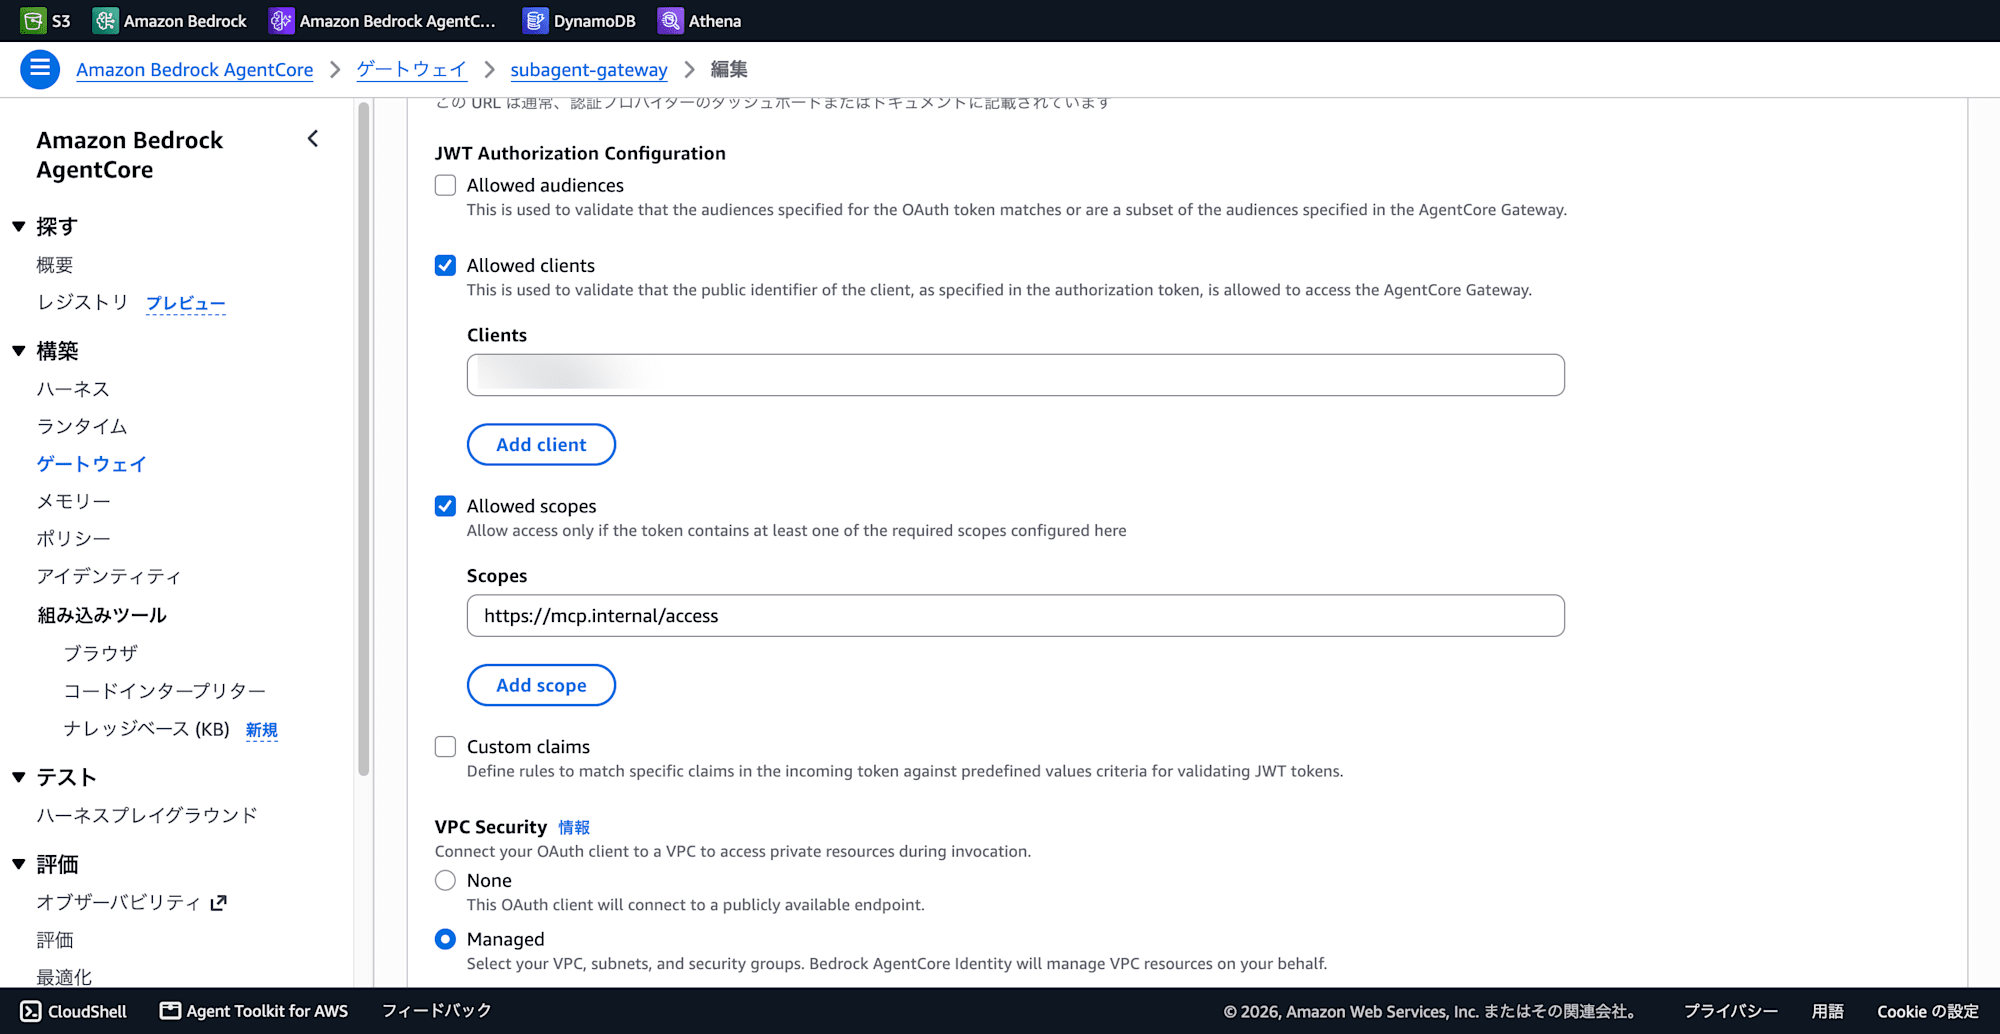2000x1034 pixels.
Task: Go to 概要 in the sidebar
Action: pos(55,265)
